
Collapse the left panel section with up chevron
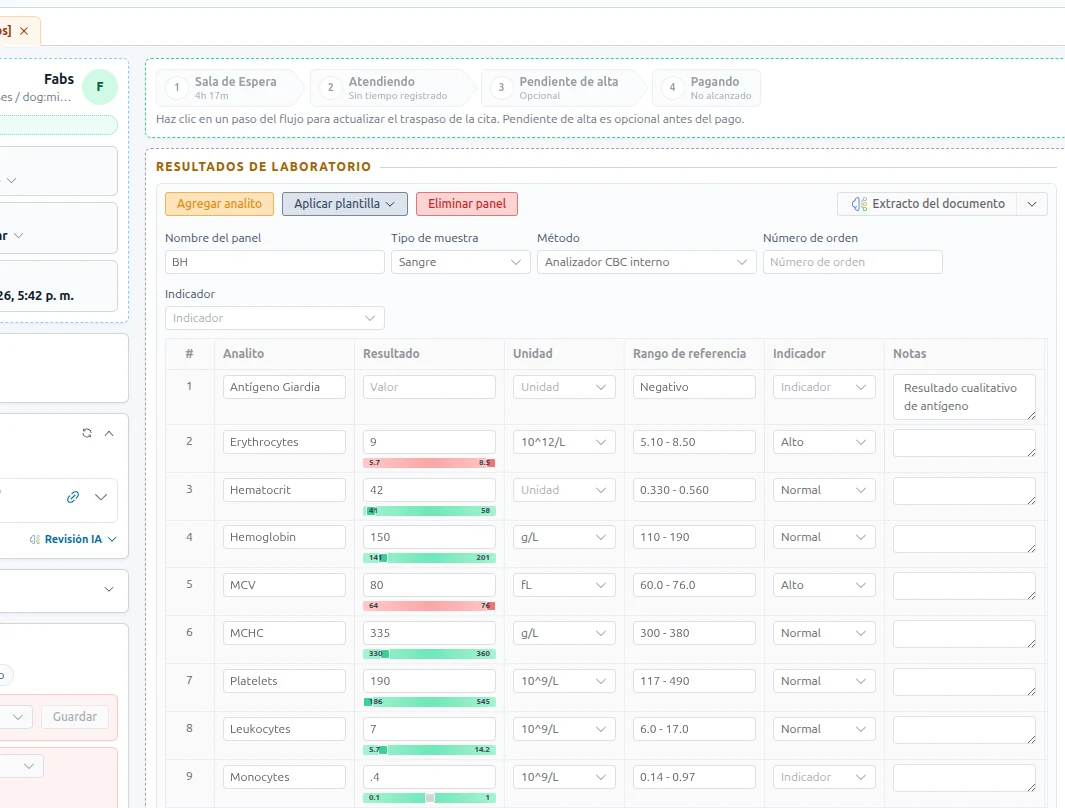[x=109, y=433]
